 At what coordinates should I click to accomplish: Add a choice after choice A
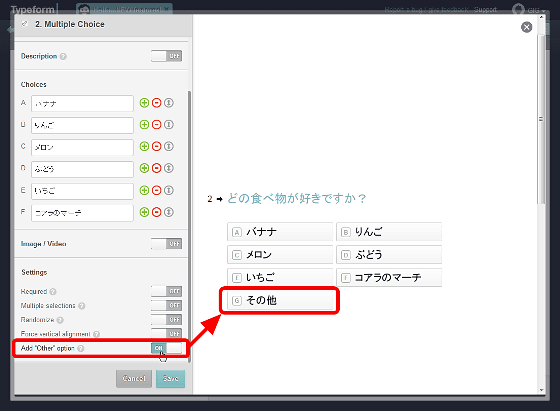click(144, 103)
